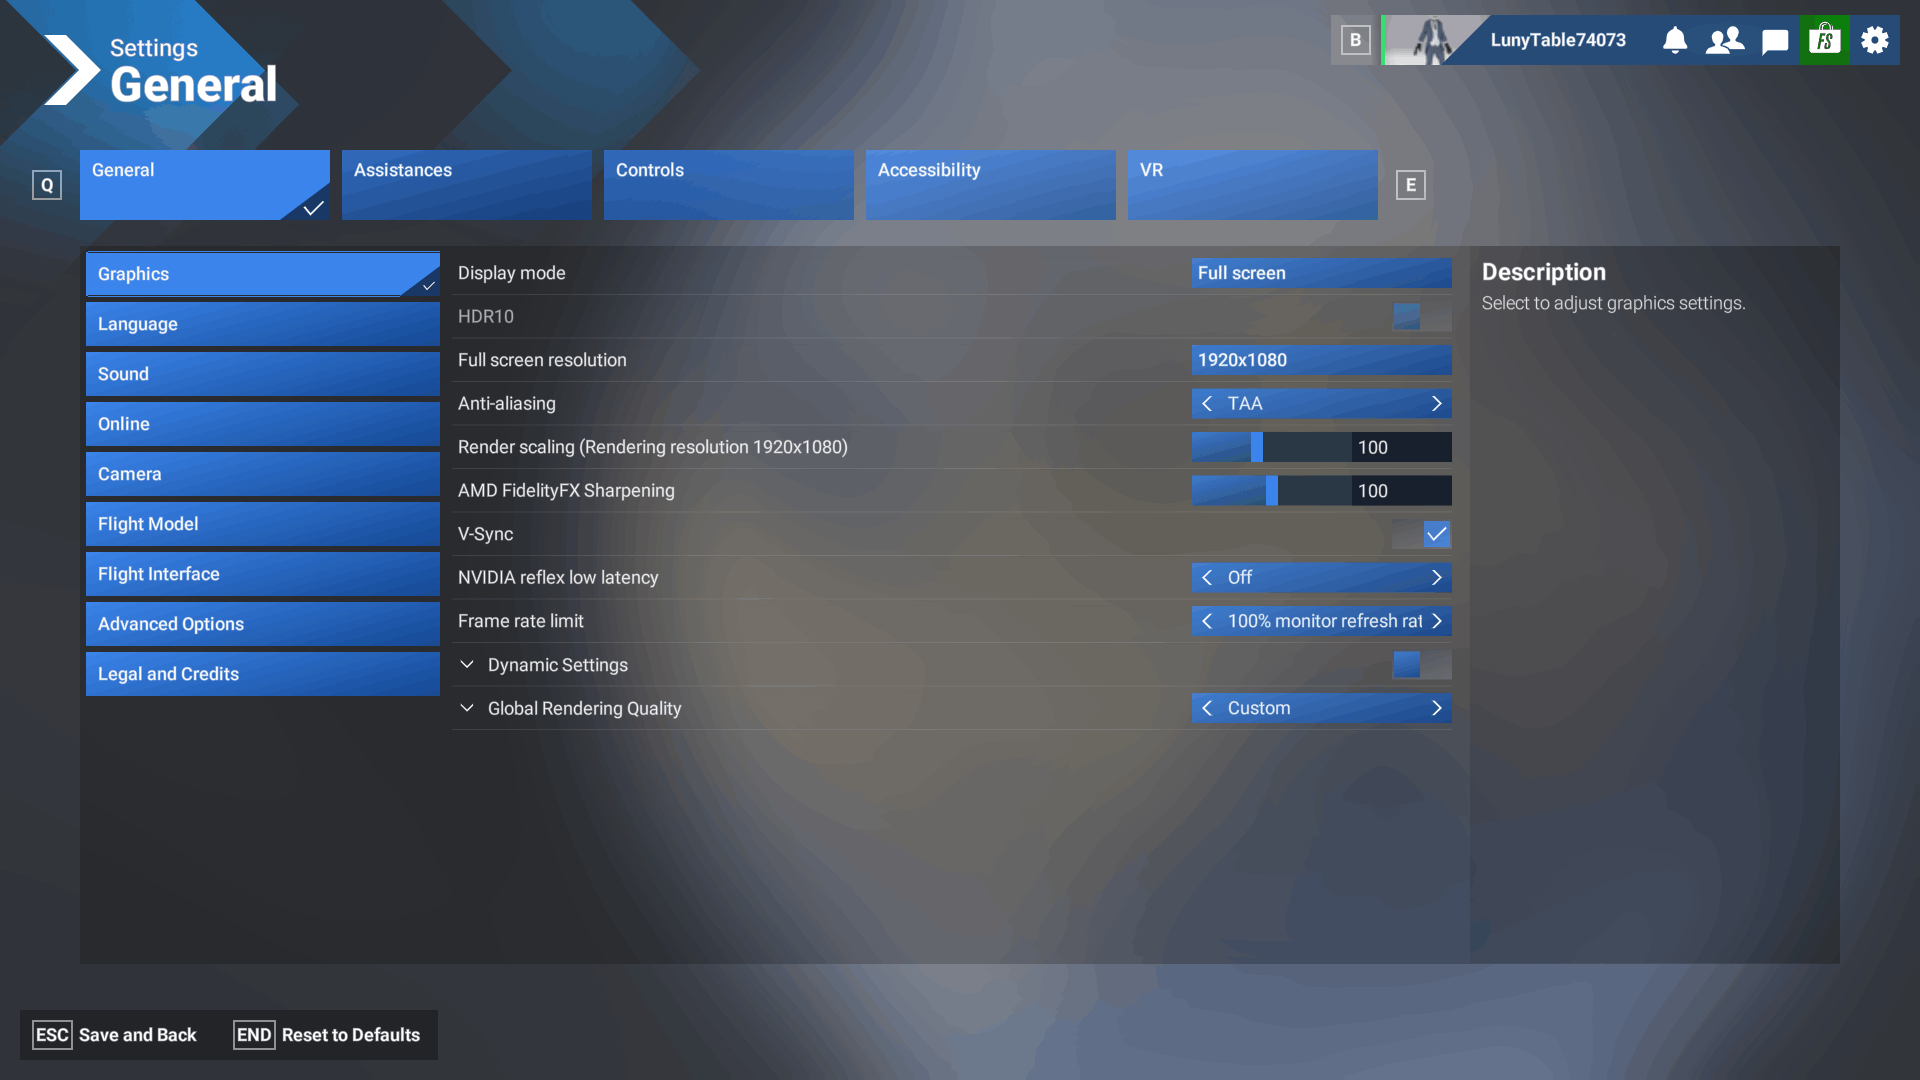The height and width of the screenshot is (1080, 1920).
Task: Toggle the HDR10 switch
Action: click(1421, 317)
